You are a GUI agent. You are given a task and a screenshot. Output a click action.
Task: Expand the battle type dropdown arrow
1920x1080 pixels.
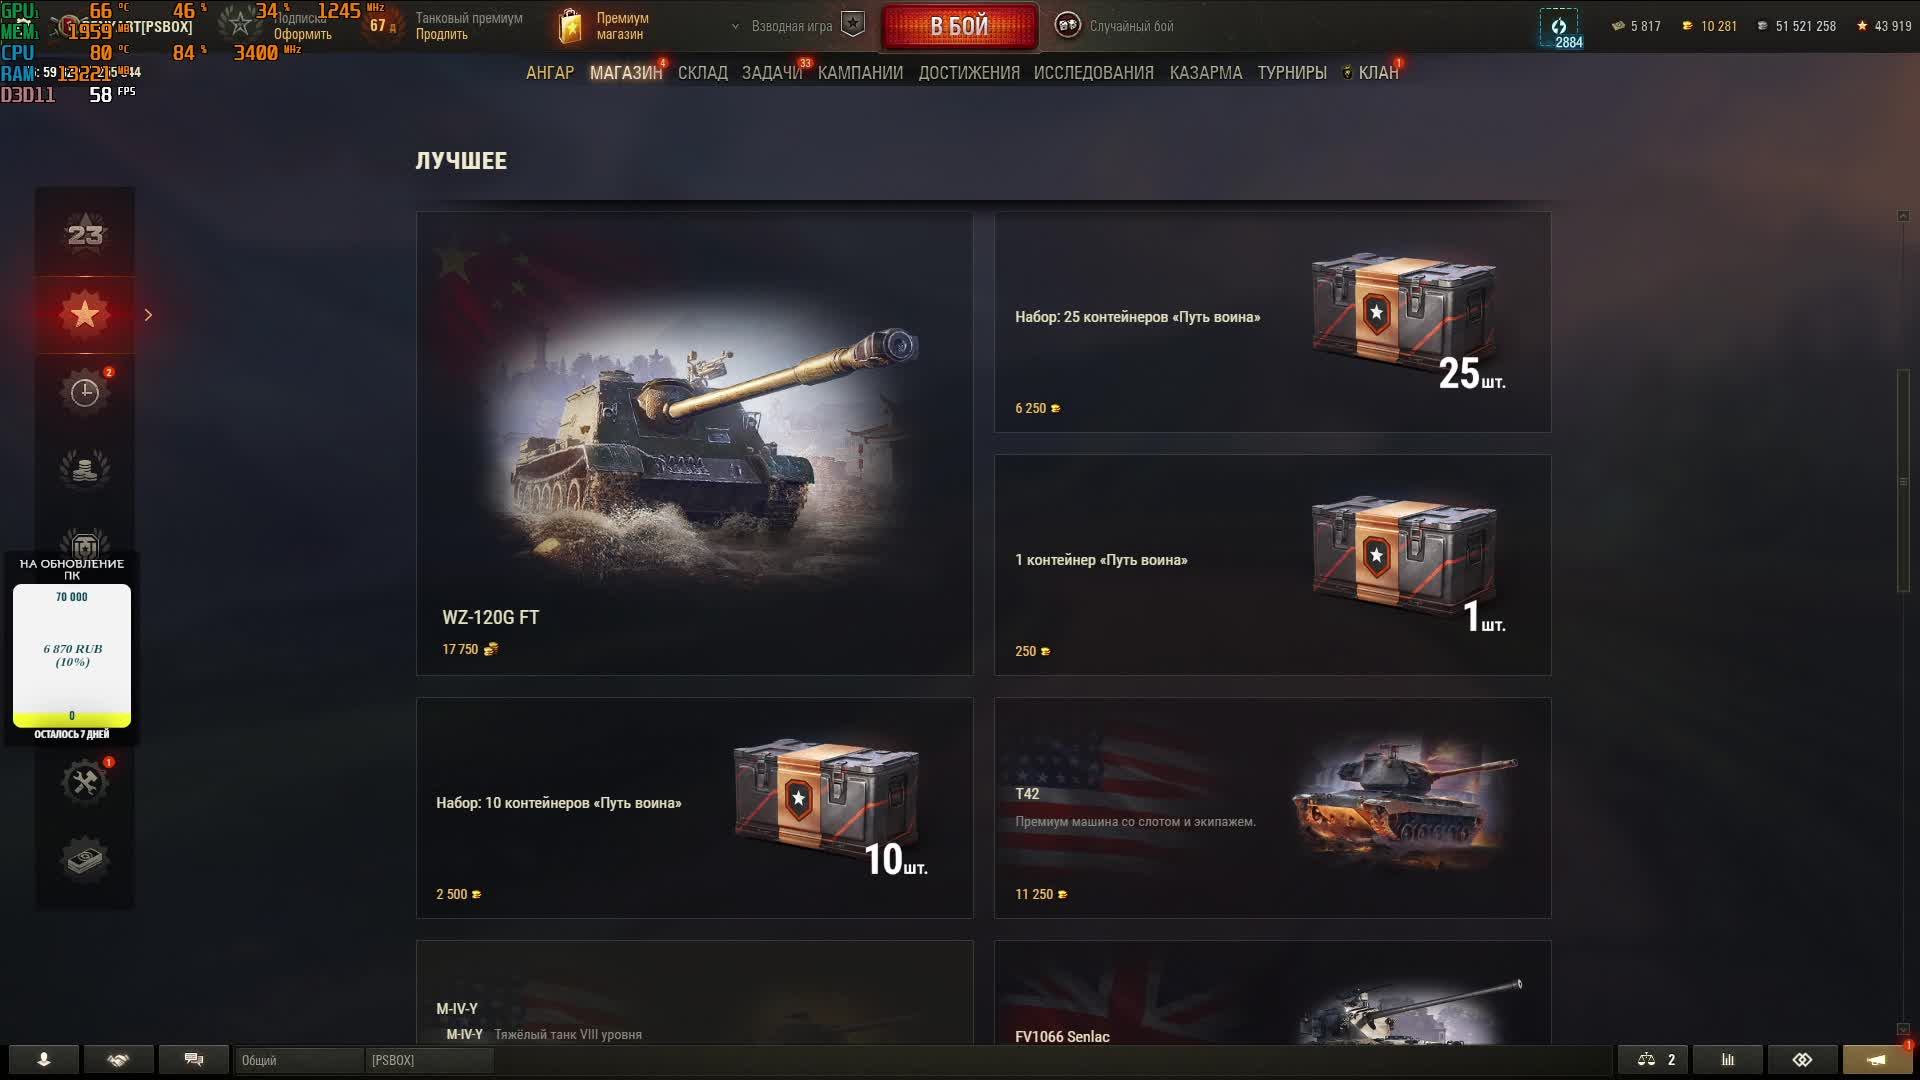click(735, 27)
